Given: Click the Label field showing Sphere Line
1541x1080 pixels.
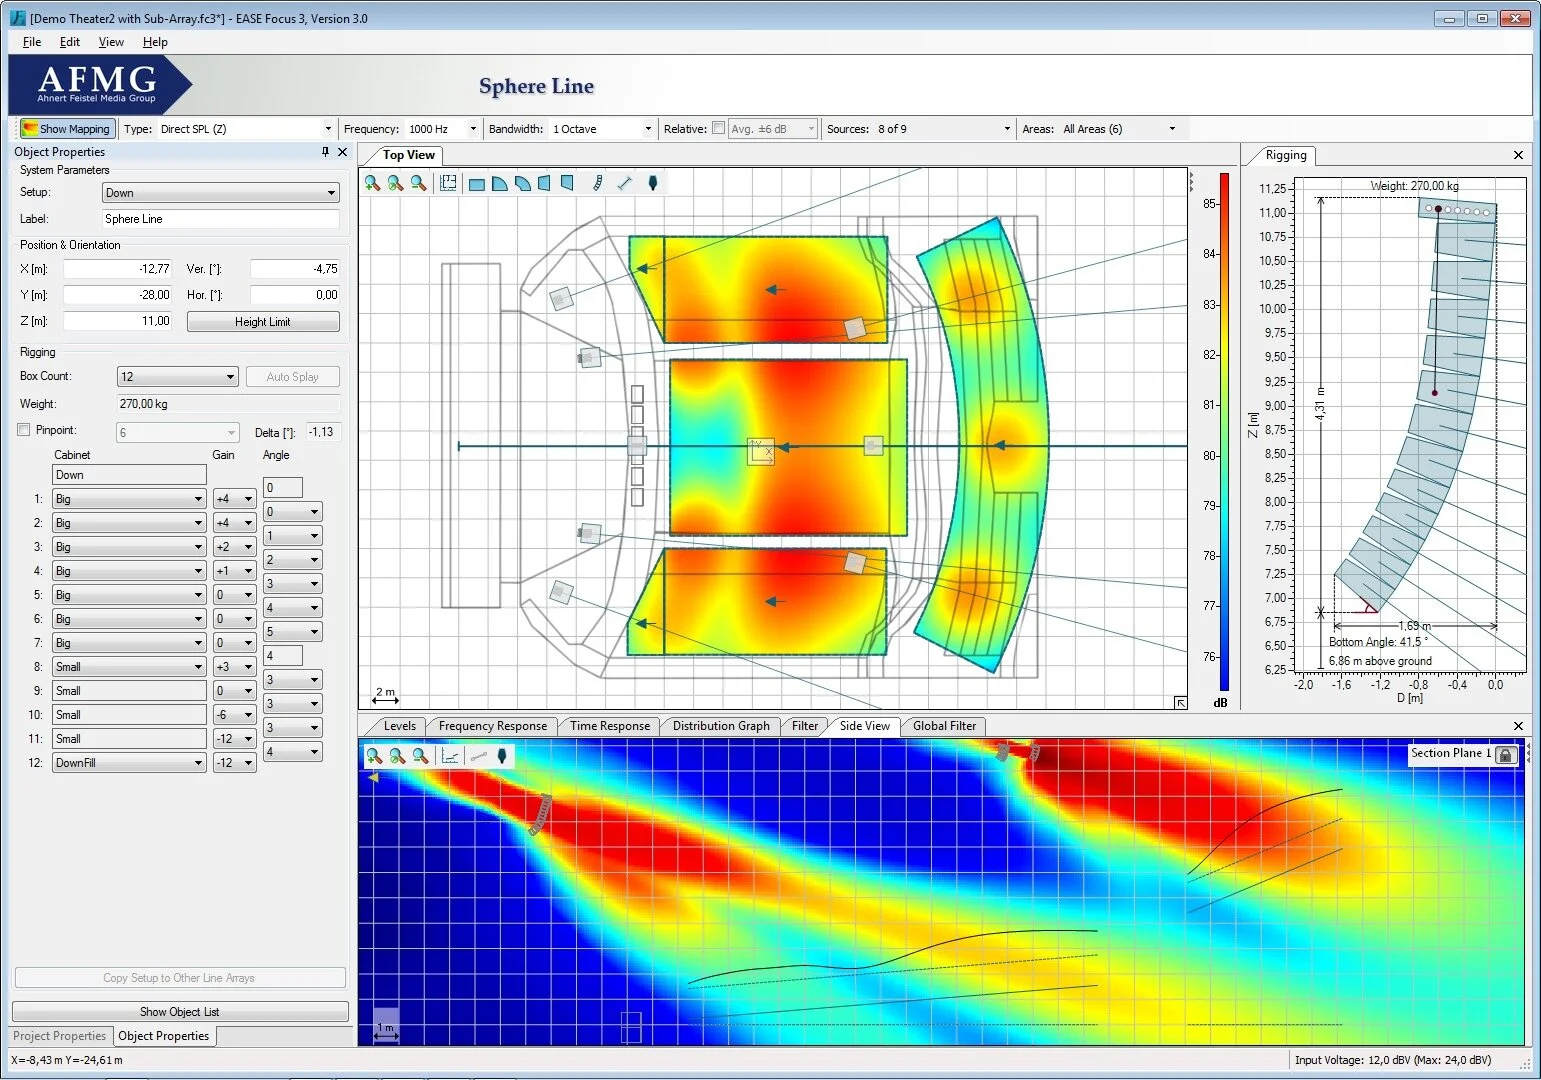Looking at the screenshot, I should [219, 218].
